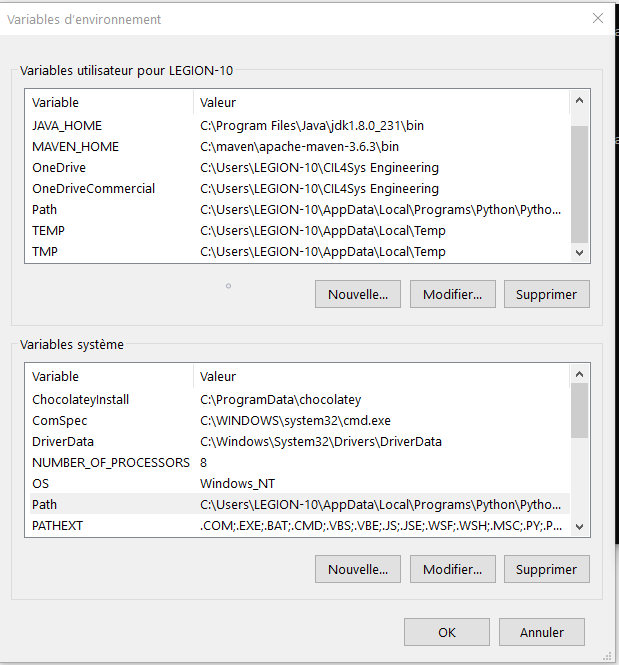Click the .COM;.EXE;.BAT PATHEXT value
619x665 pixels.
click(x=381, y=525)
